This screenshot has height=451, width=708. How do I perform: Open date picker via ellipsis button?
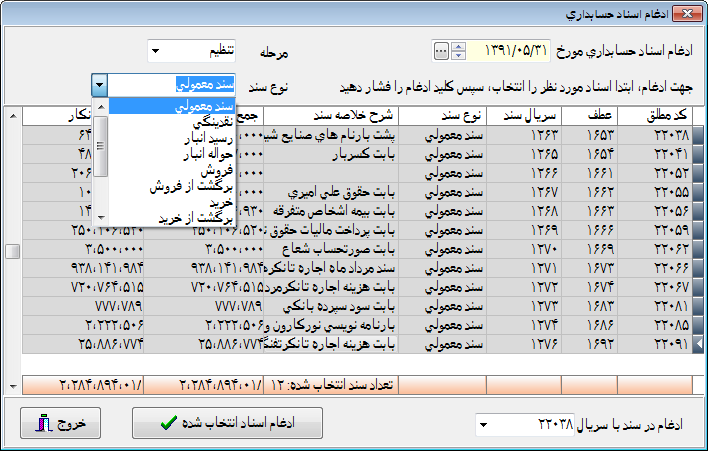[x=441, y=50]
